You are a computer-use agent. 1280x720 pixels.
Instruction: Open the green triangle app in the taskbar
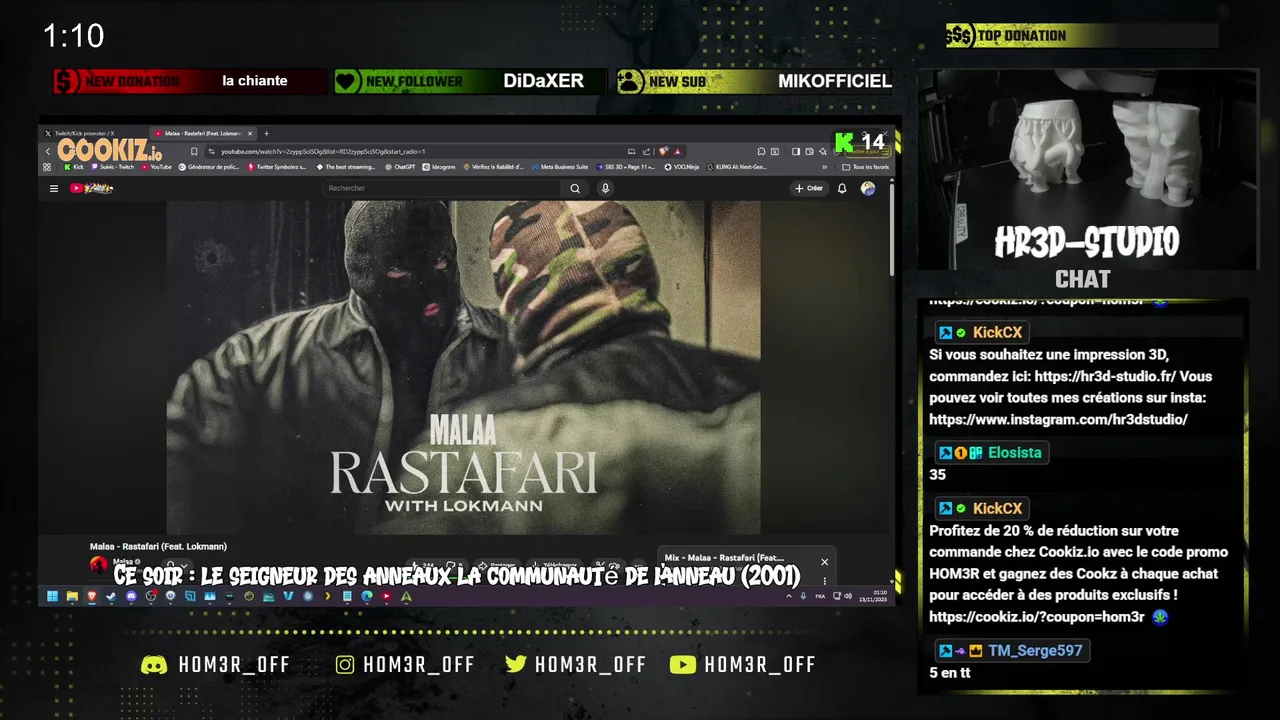tap(406, 596)
